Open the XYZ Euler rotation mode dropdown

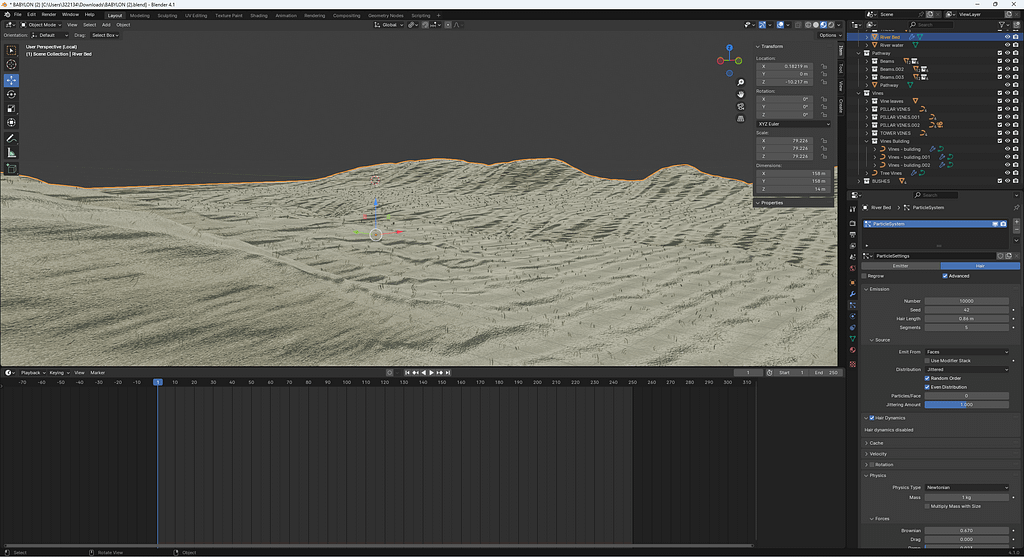click(x=792, y=124)
